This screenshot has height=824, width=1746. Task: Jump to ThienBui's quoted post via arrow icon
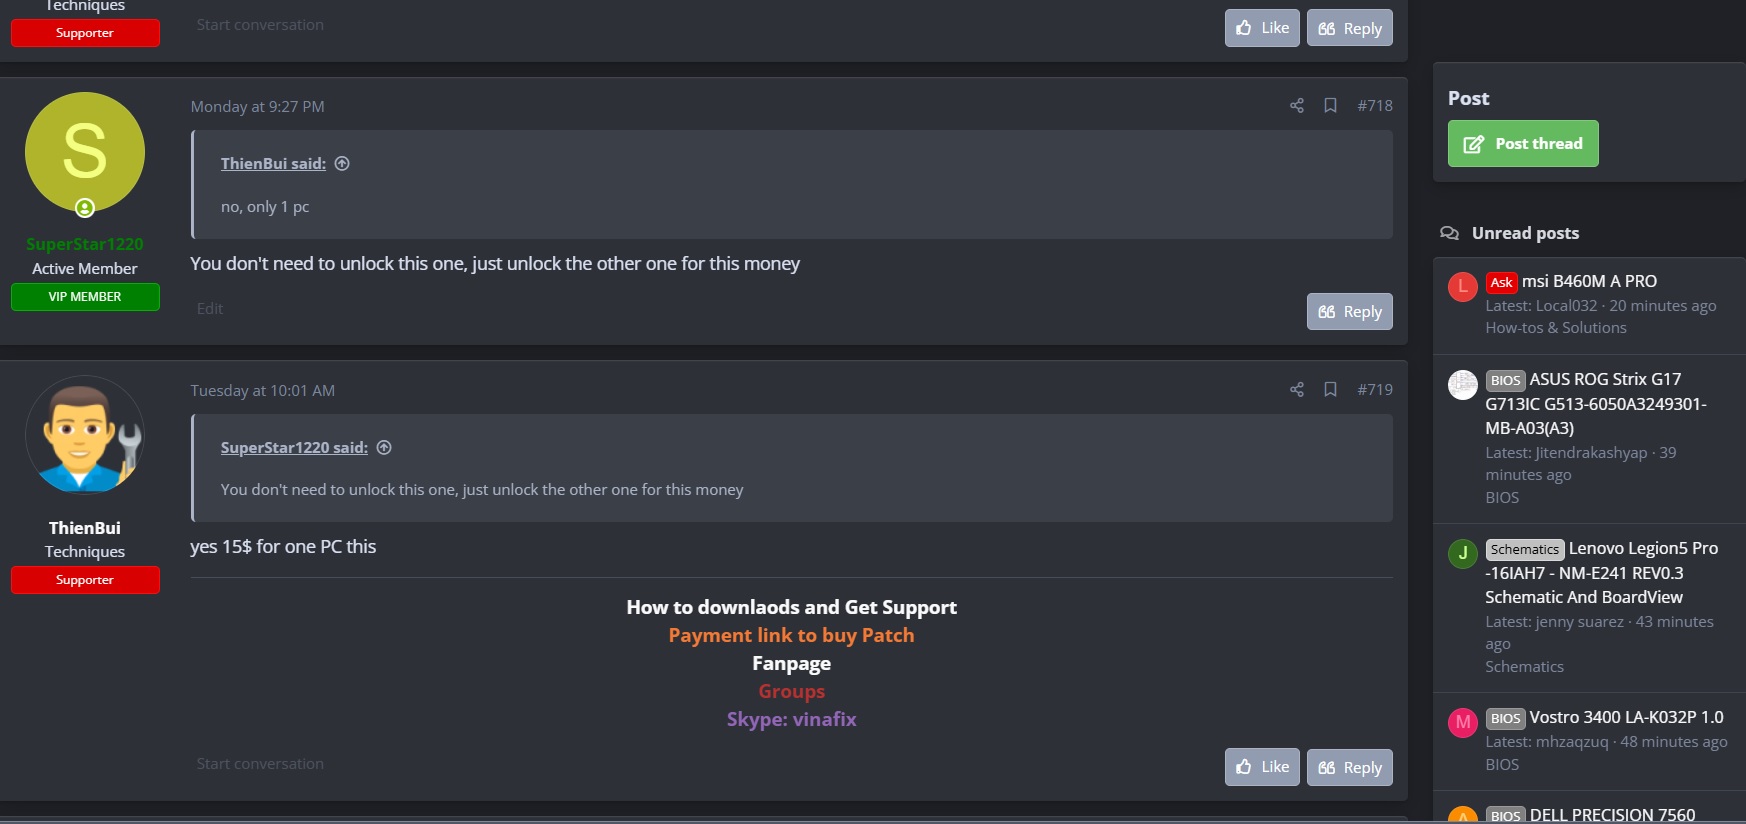pos(342,164)
